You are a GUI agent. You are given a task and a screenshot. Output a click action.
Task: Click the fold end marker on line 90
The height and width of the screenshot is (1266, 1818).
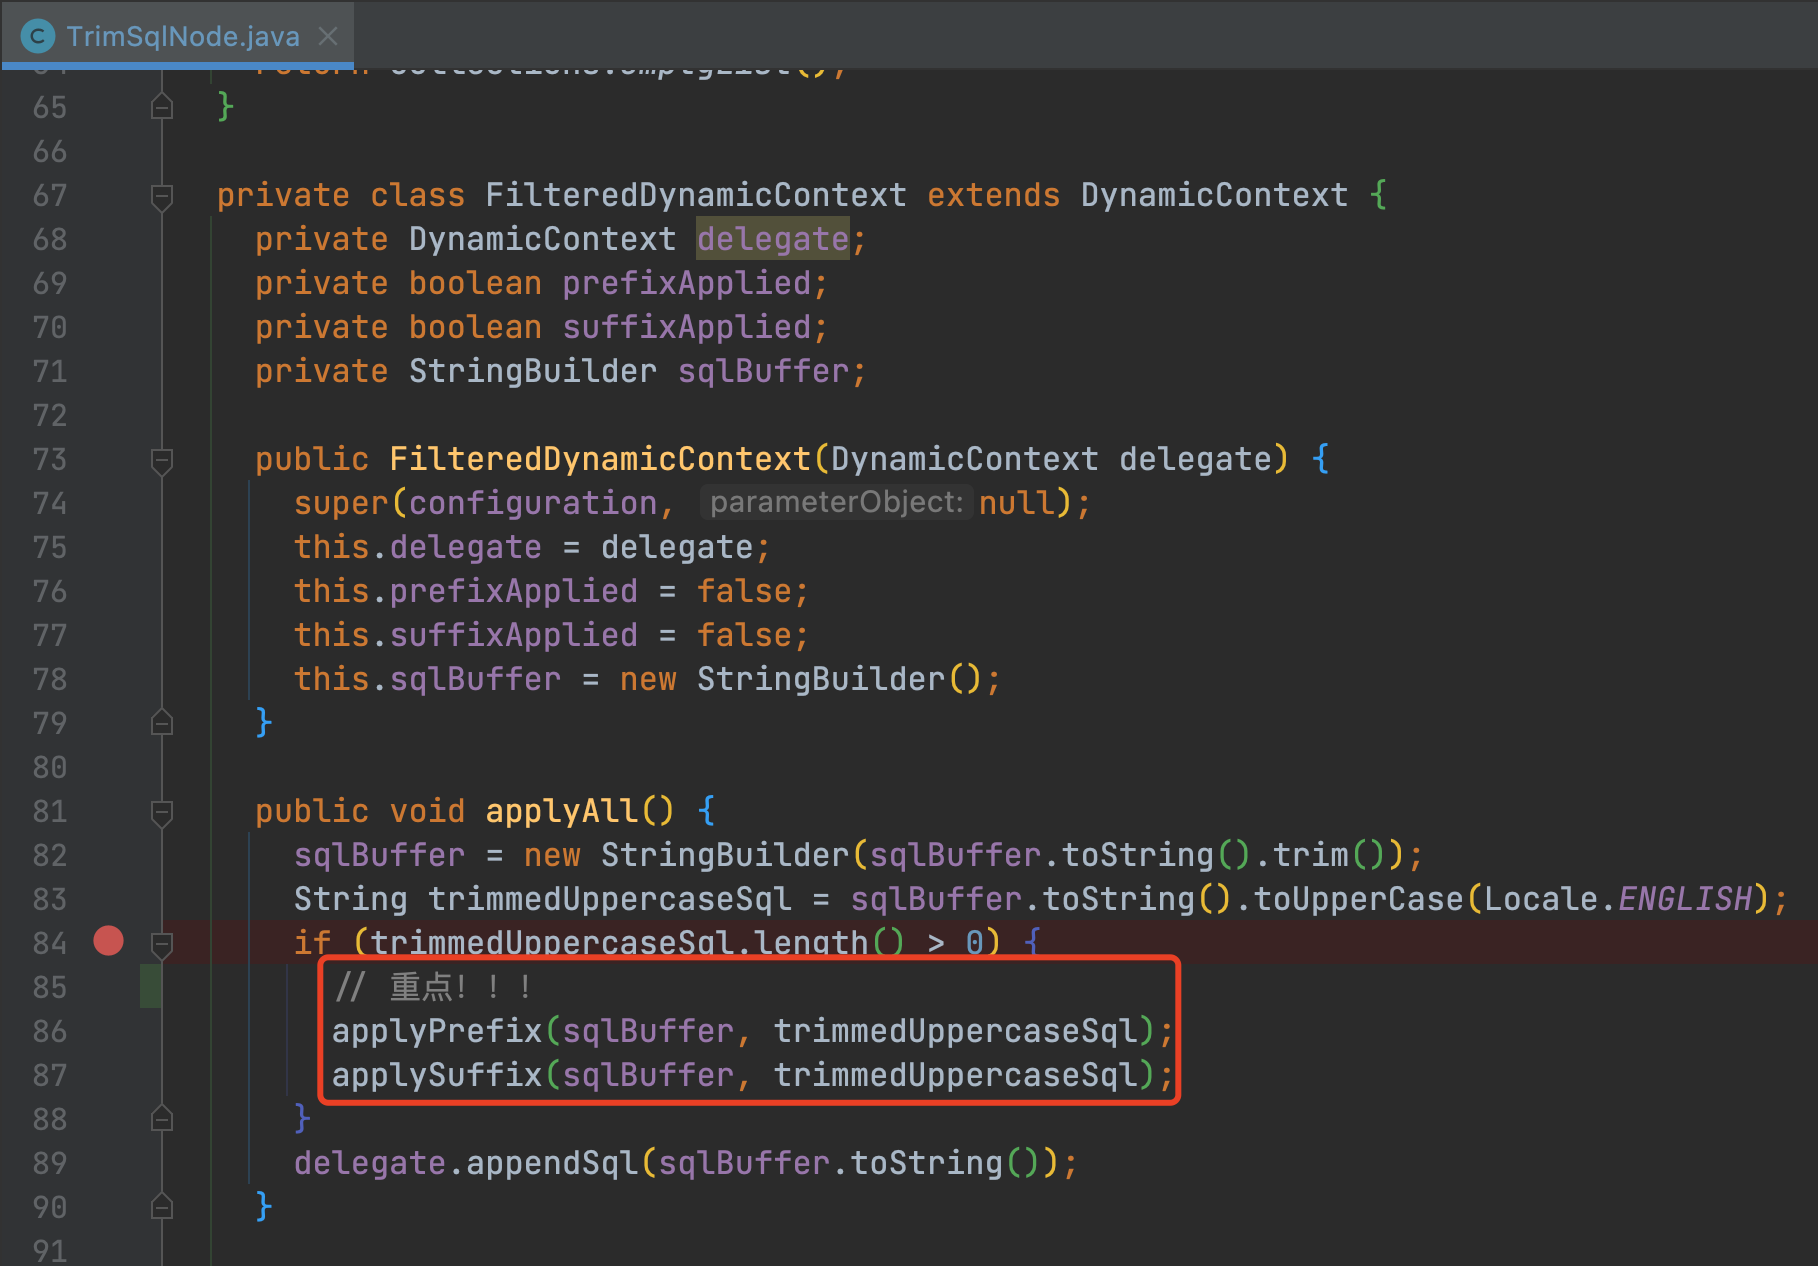point(161,1206)
